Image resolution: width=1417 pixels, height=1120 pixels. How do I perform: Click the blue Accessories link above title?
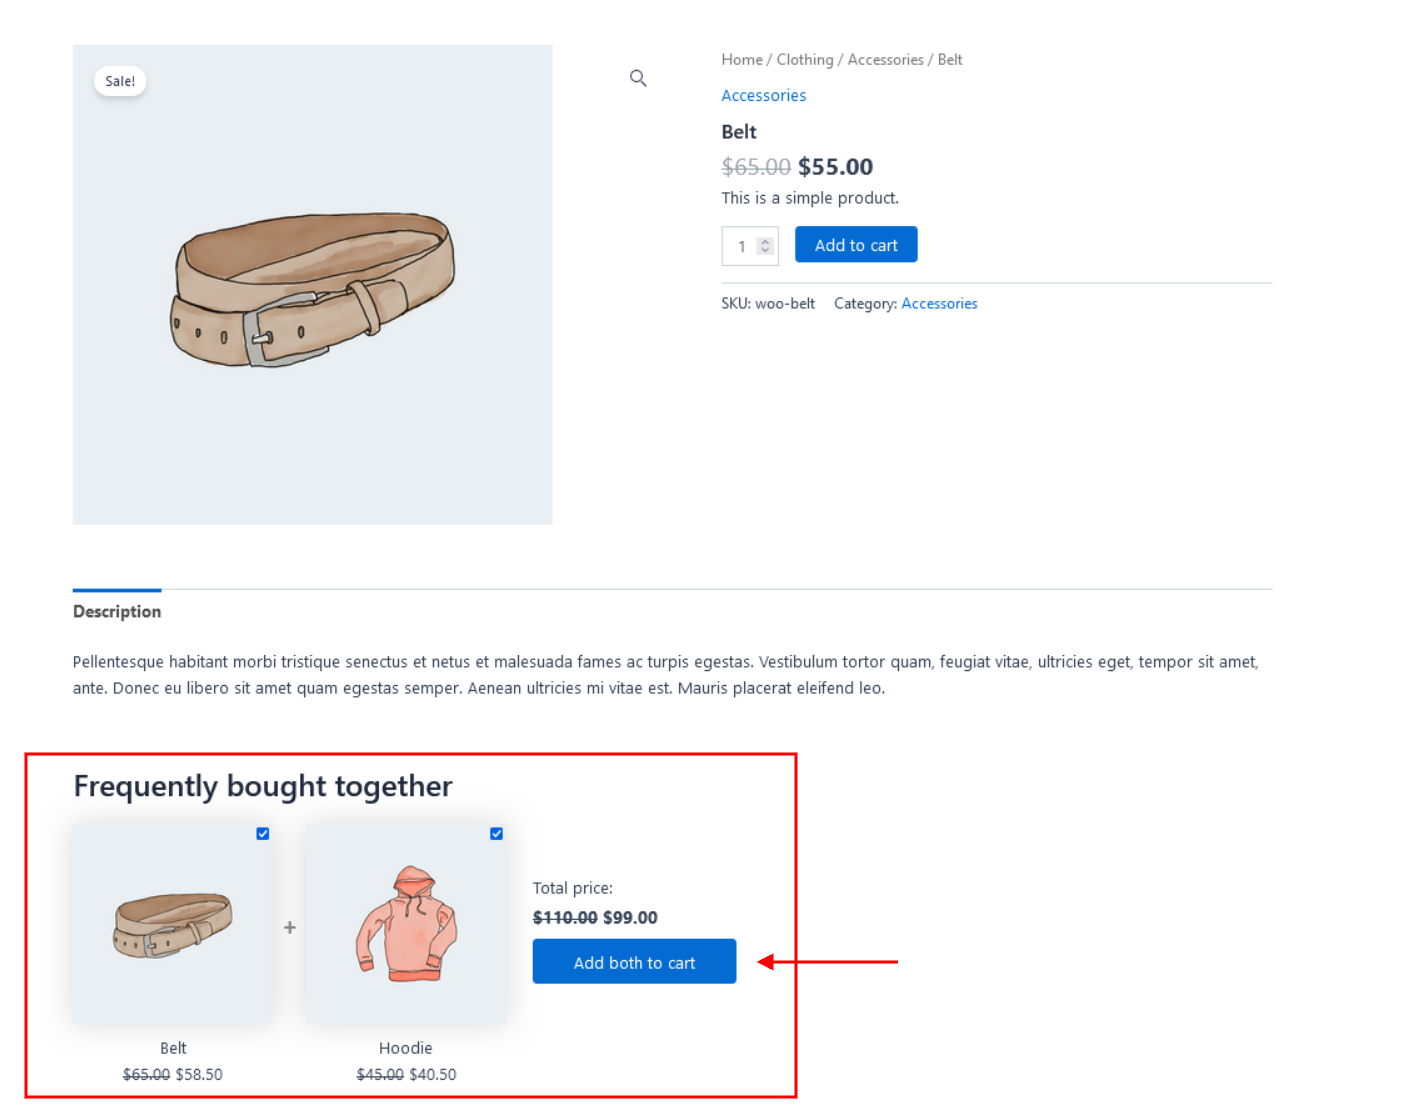tap(763, 96)
